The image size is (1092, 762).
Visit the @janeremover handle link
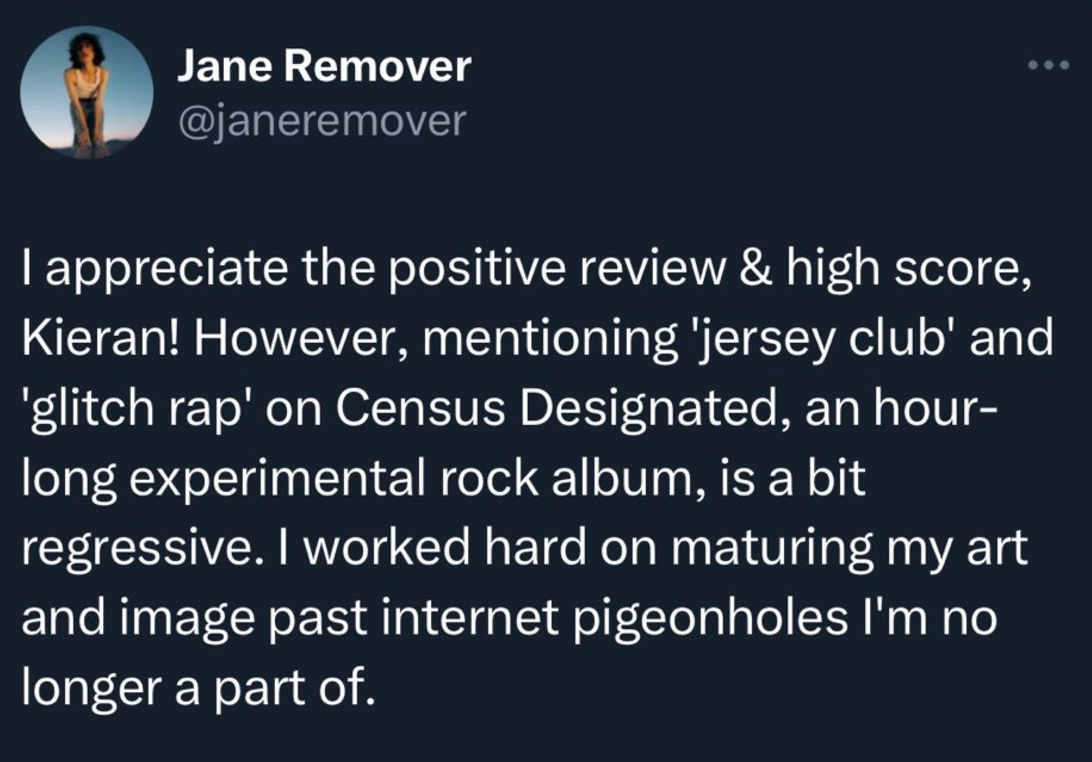coord(322,121)
